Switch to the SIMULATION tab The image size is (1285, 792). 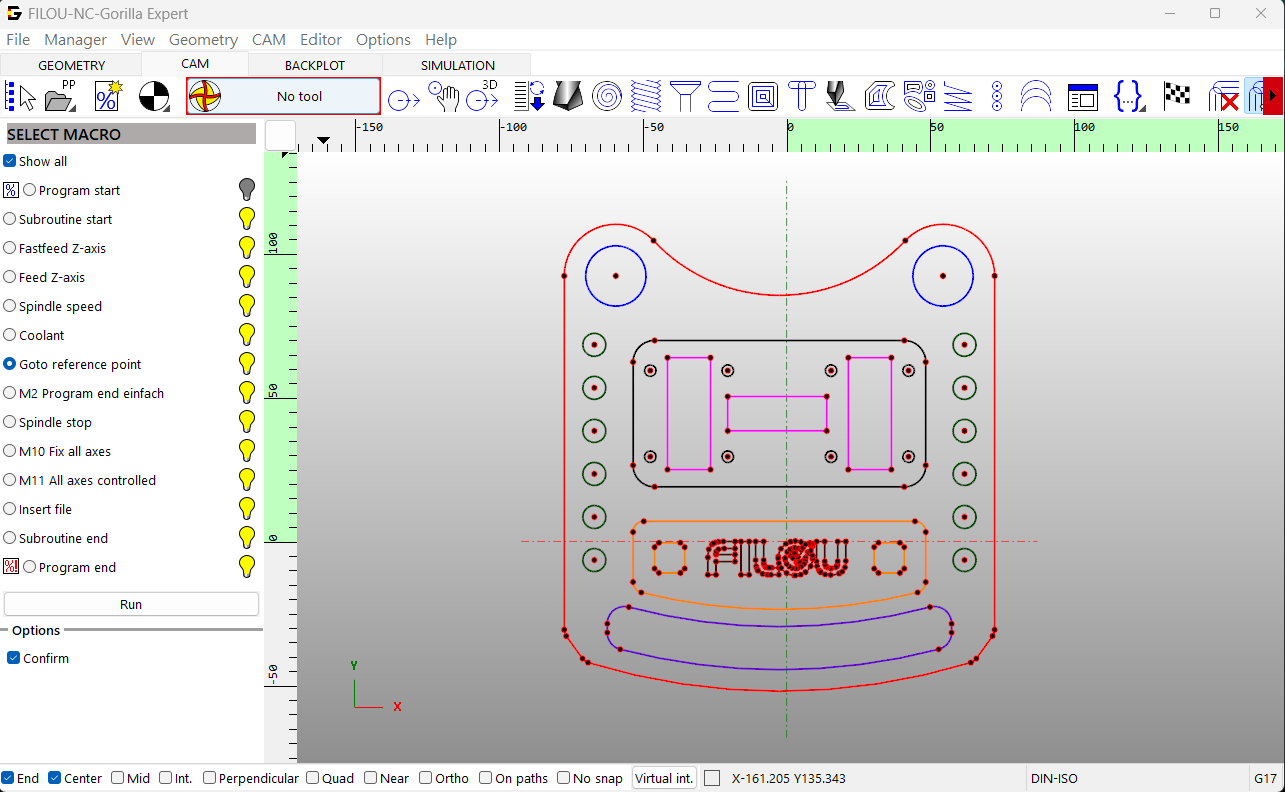(458, 65)
